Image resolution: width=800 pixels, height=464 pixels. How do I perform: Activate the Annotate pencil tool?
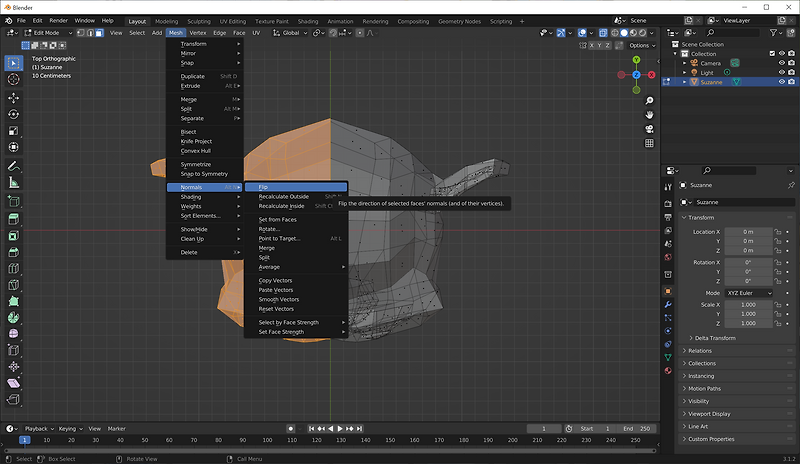14,166
